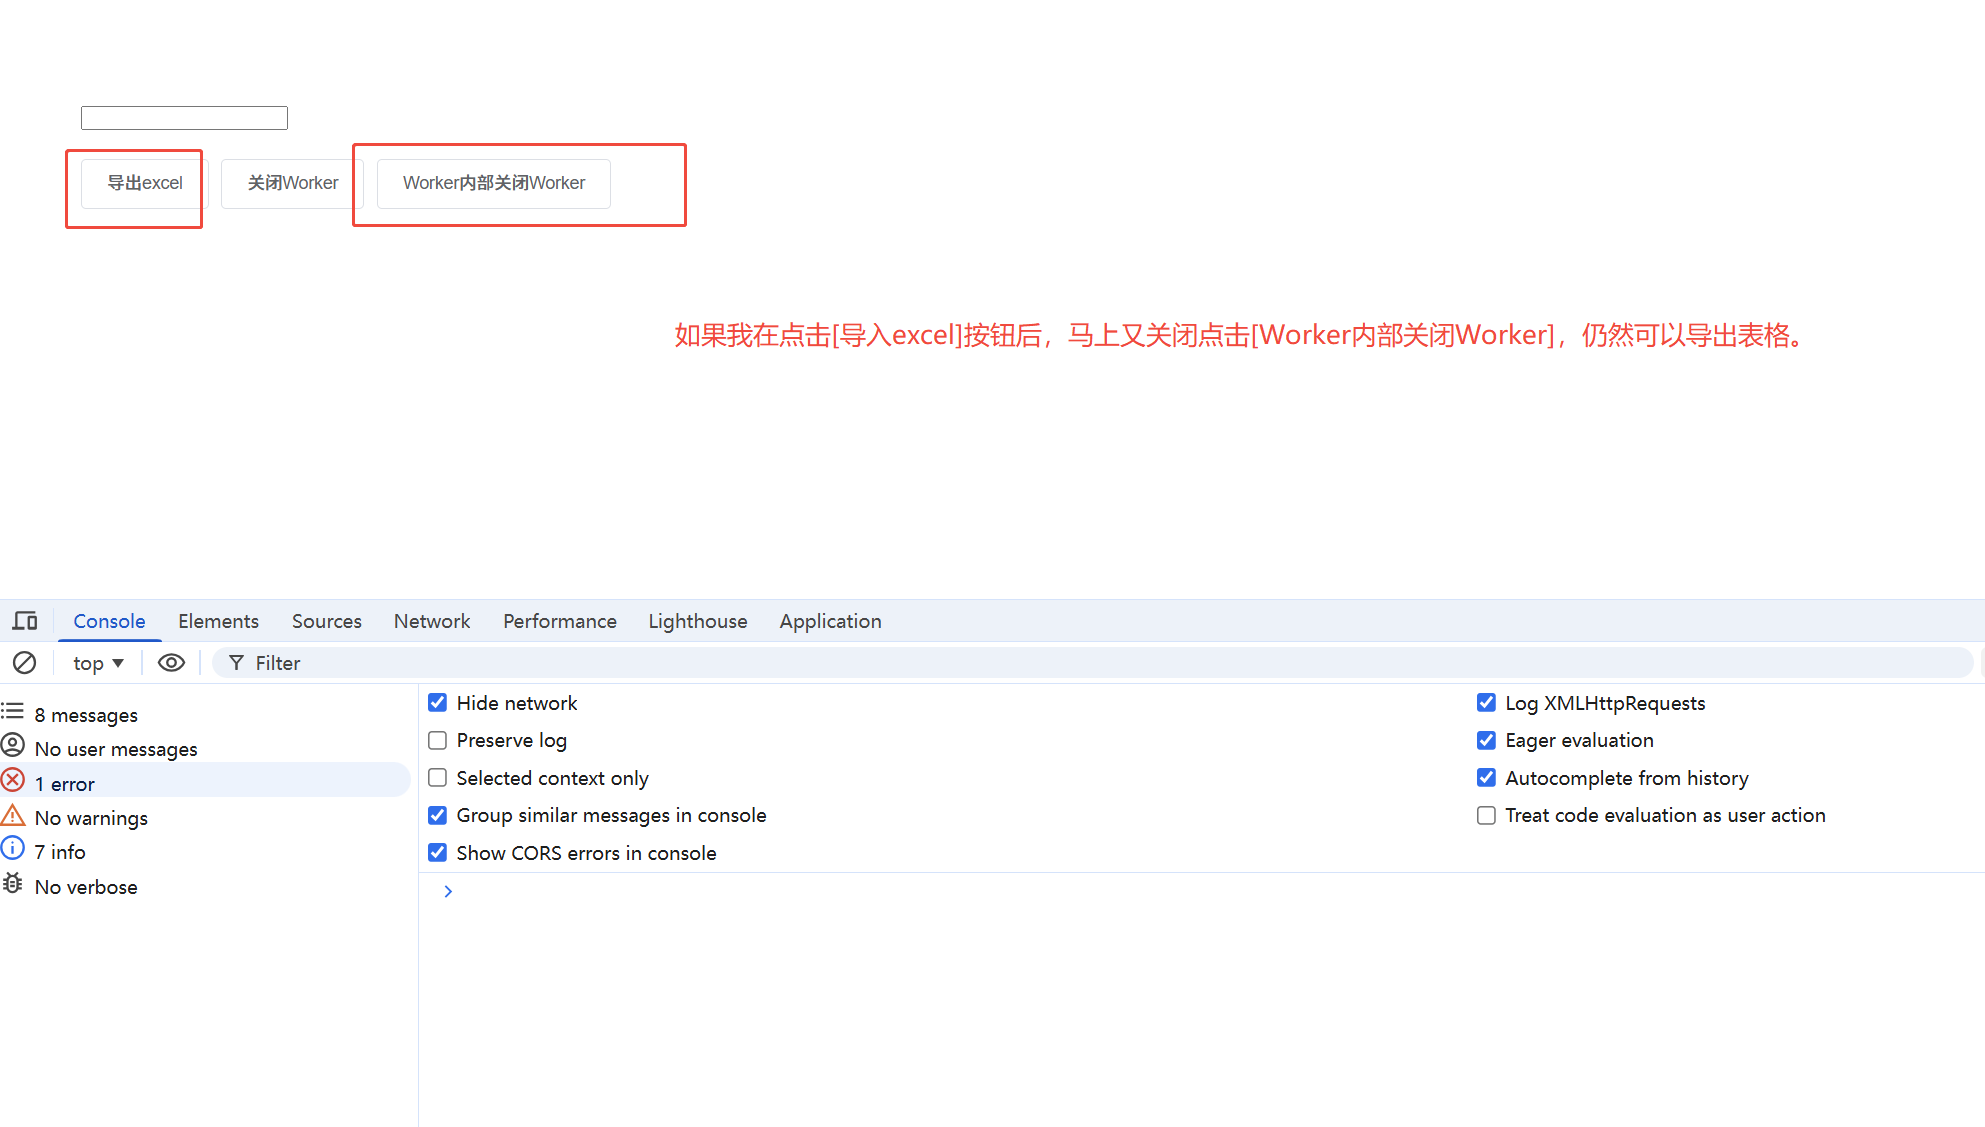
Task: Click the filter funnel icon
Action: pyautogui.click(x=236, y=663)
